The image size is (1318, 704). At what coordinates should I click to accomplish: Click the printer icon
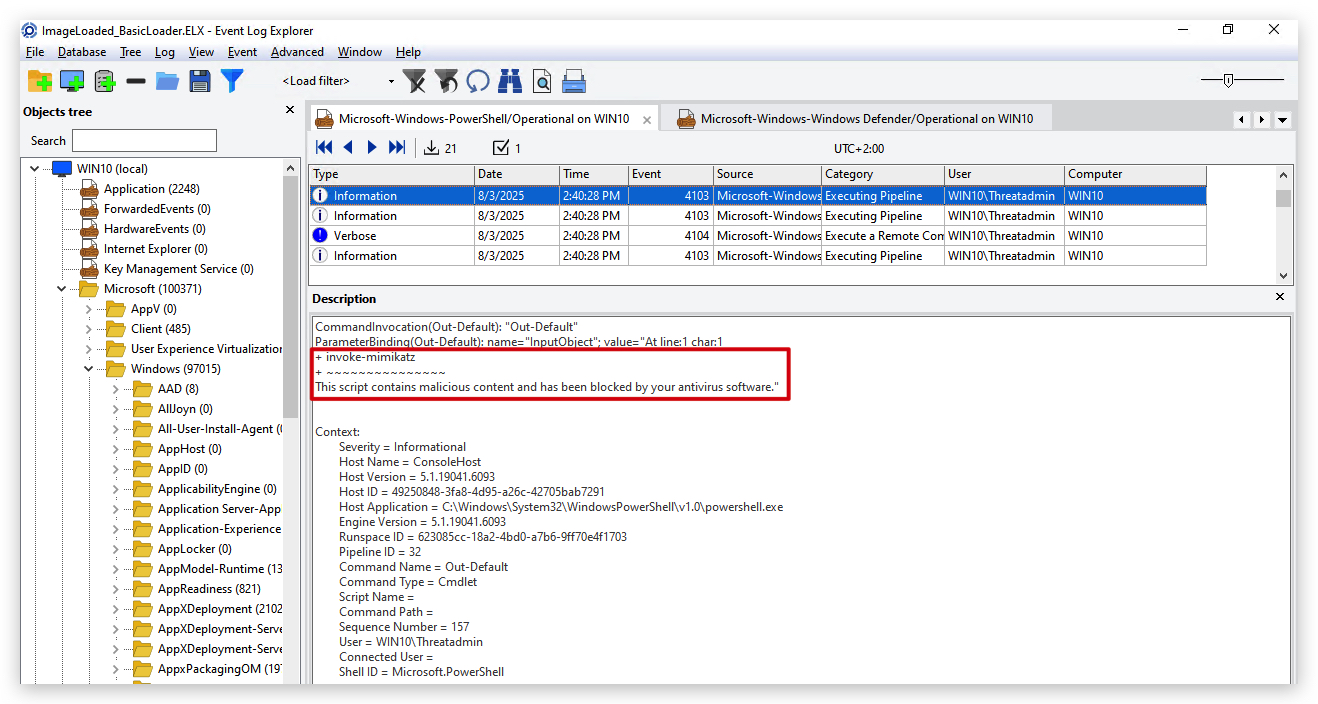tap(574, 81)
